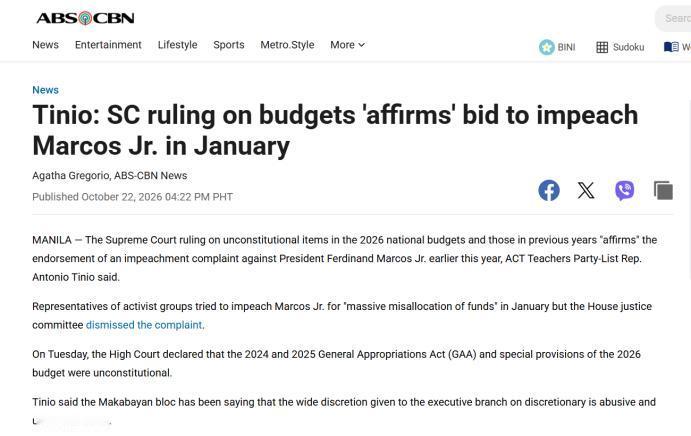Expand the More dropdown menu
The height and width of the screenshot is (436, 691).
pos(347,45)
